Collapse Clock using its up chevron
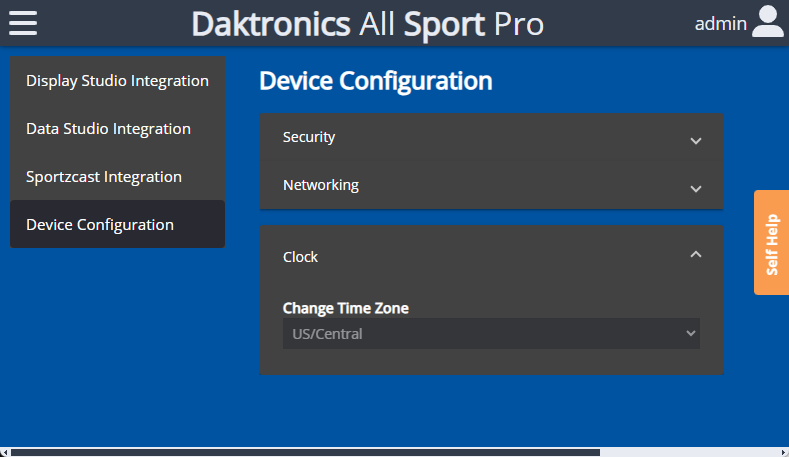 click(x=696, y=255)
